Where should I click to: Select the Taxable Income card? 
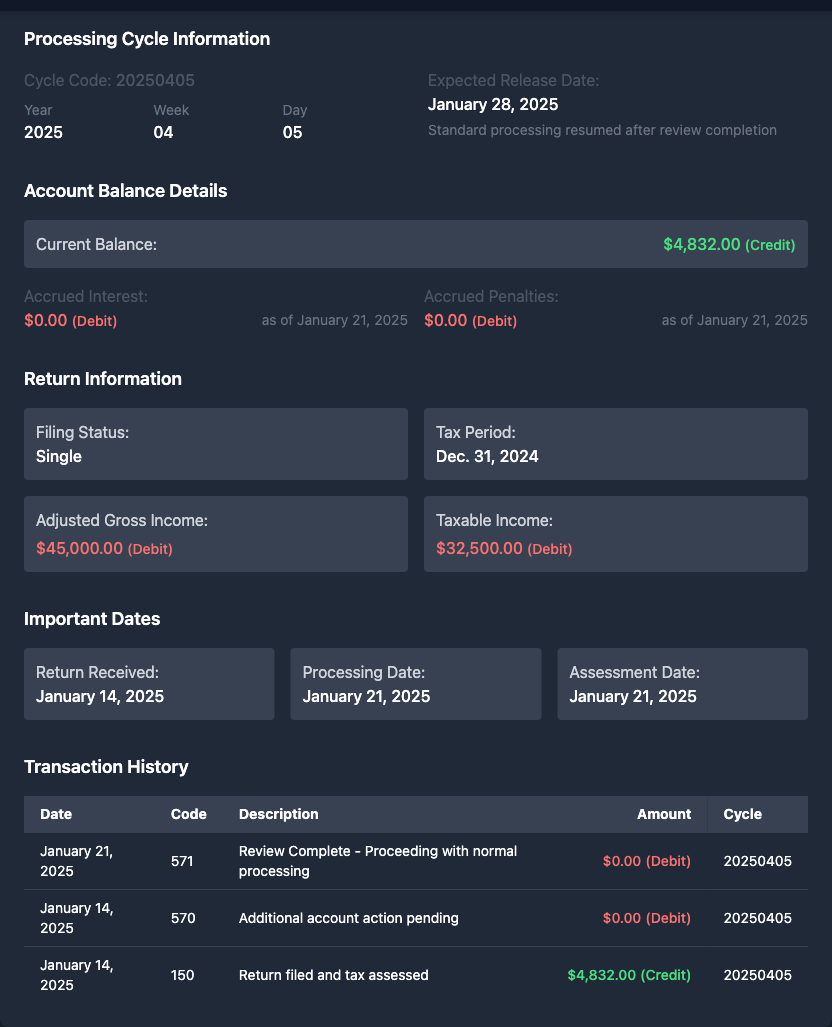(615, 534)
